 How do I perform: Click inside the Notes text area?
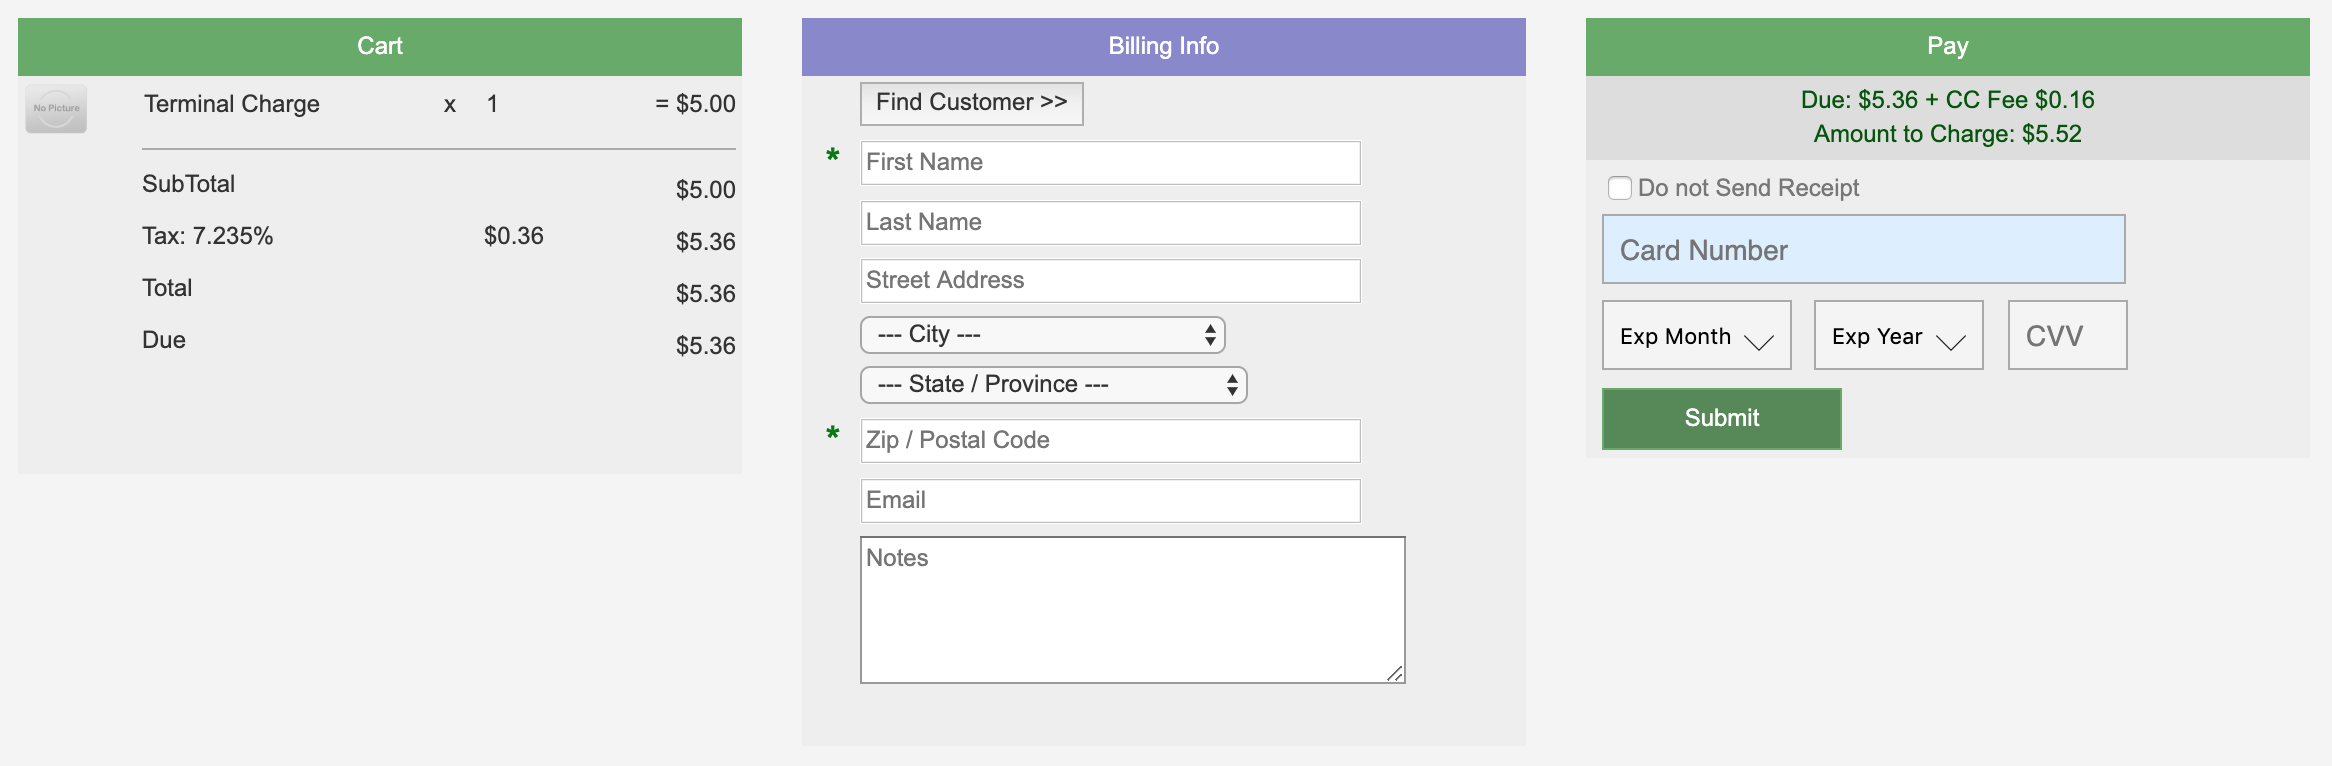(1132, 610)
